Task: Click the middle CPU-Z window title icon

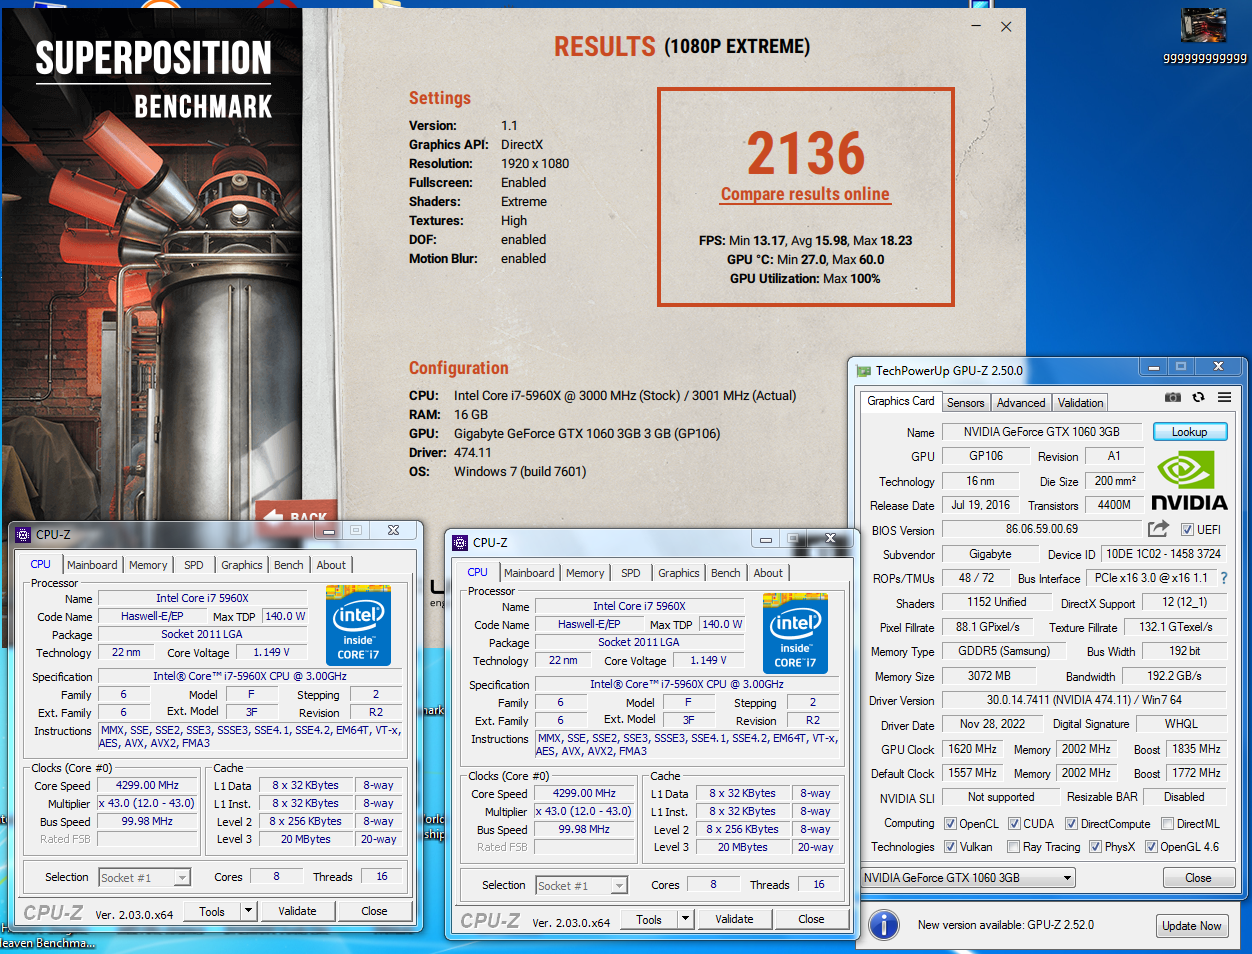Action: pyautogui.click(x=460, y=543)
